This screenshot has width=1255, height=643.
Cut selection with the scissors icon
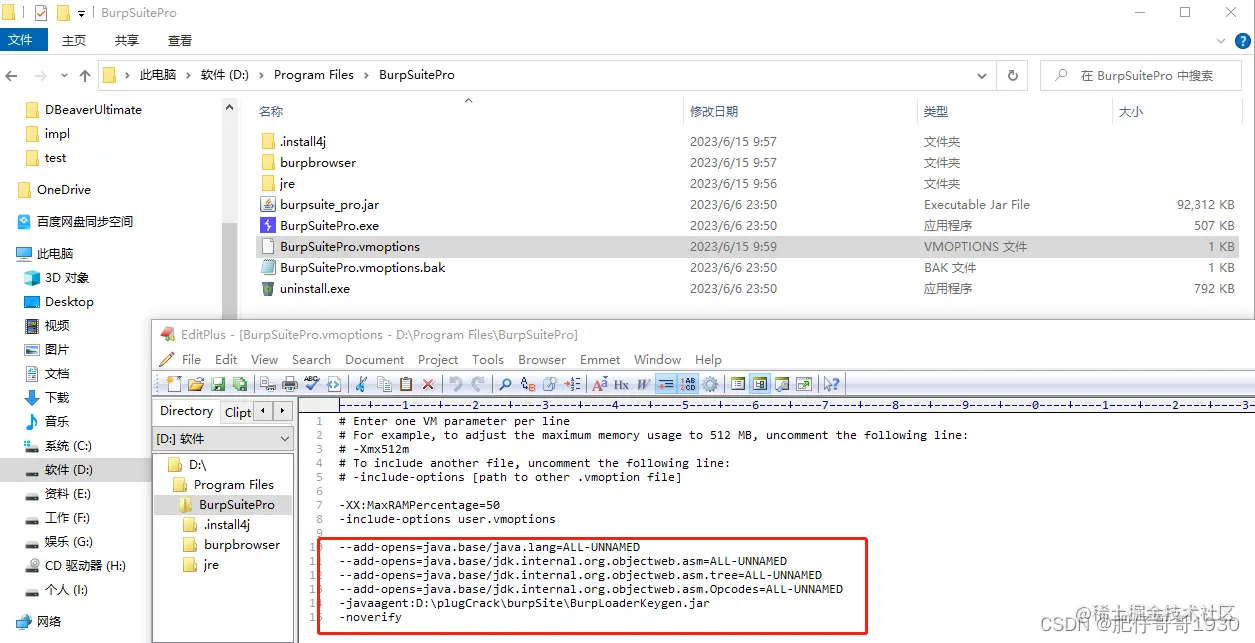[x=361, y=384]
